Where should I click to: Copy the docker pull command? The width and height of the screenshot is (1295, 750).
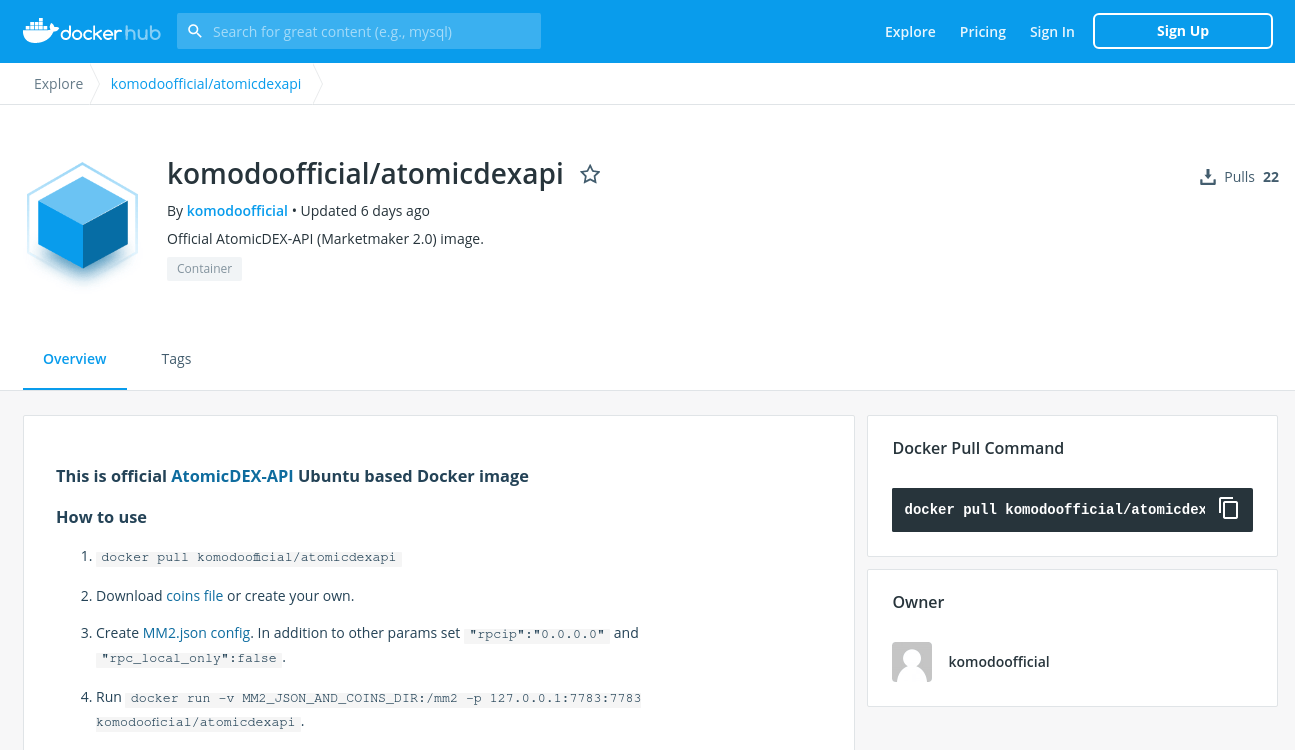[x=1229, y=509]
